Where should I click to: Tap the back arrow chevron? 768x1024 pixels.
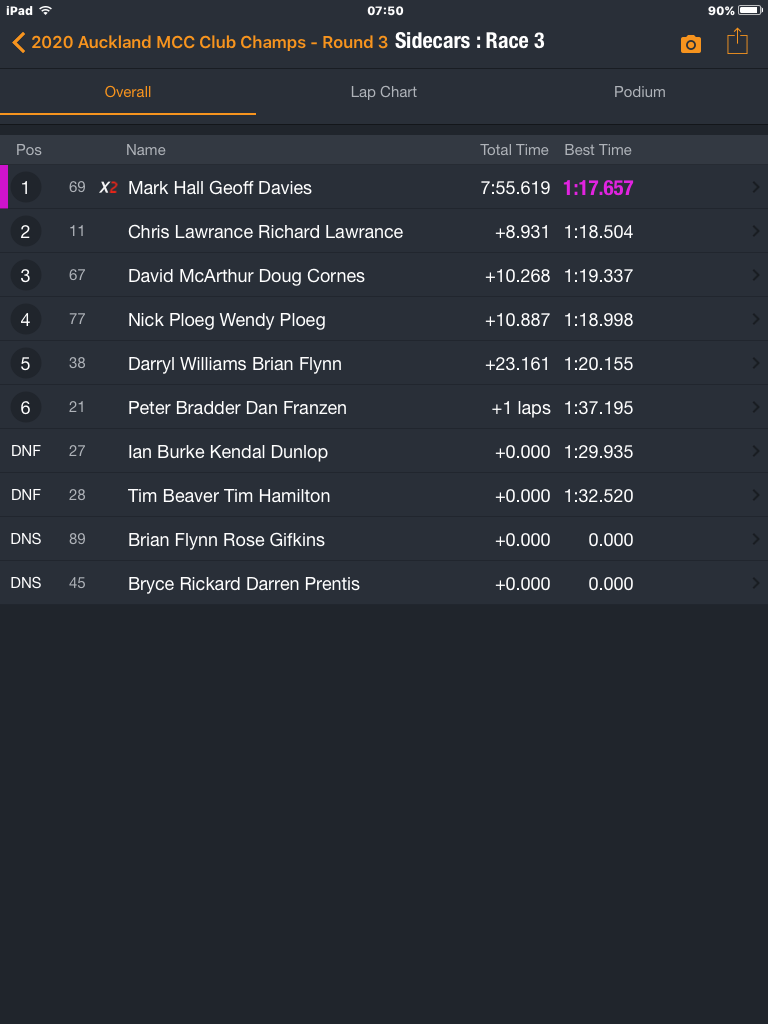pyautogui.click(x=18, y=42)
